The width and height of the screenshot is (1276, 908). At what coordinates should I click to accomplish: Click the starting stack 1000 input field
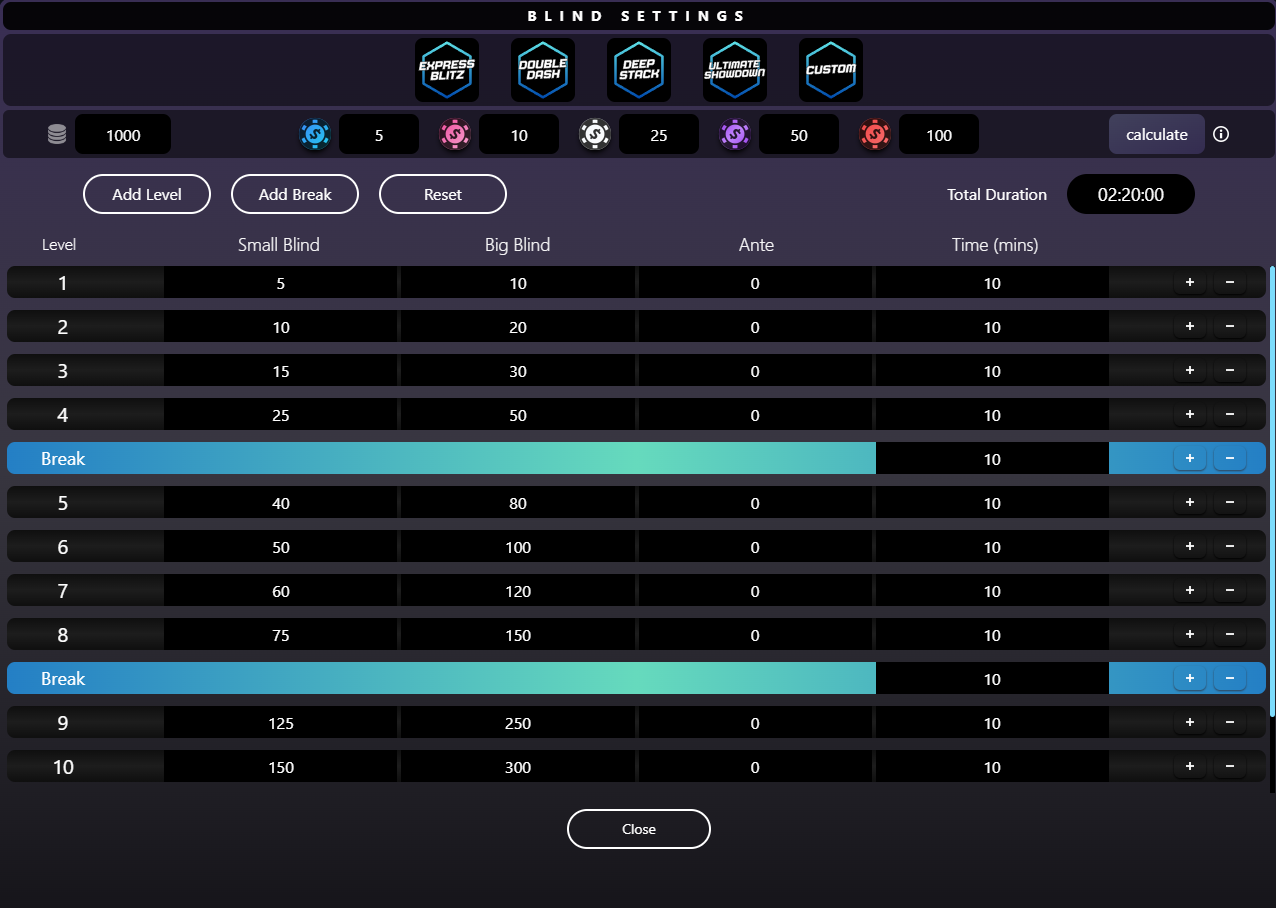pyautogui.click(x=123, y=135)
